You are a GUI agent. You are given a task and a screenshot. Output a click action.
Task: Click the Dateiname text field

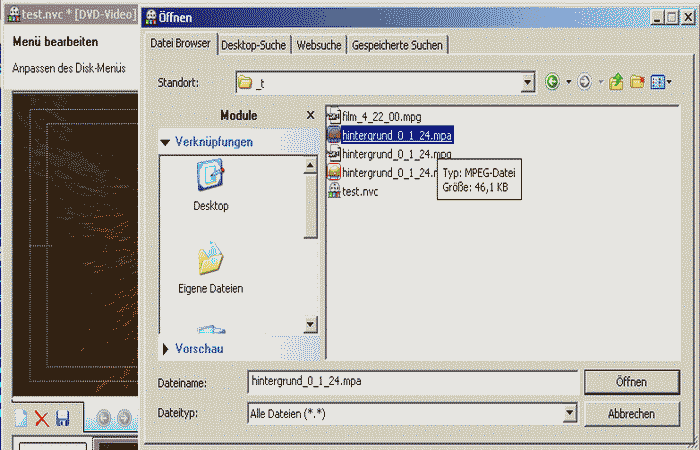click(x=411, y=382)
